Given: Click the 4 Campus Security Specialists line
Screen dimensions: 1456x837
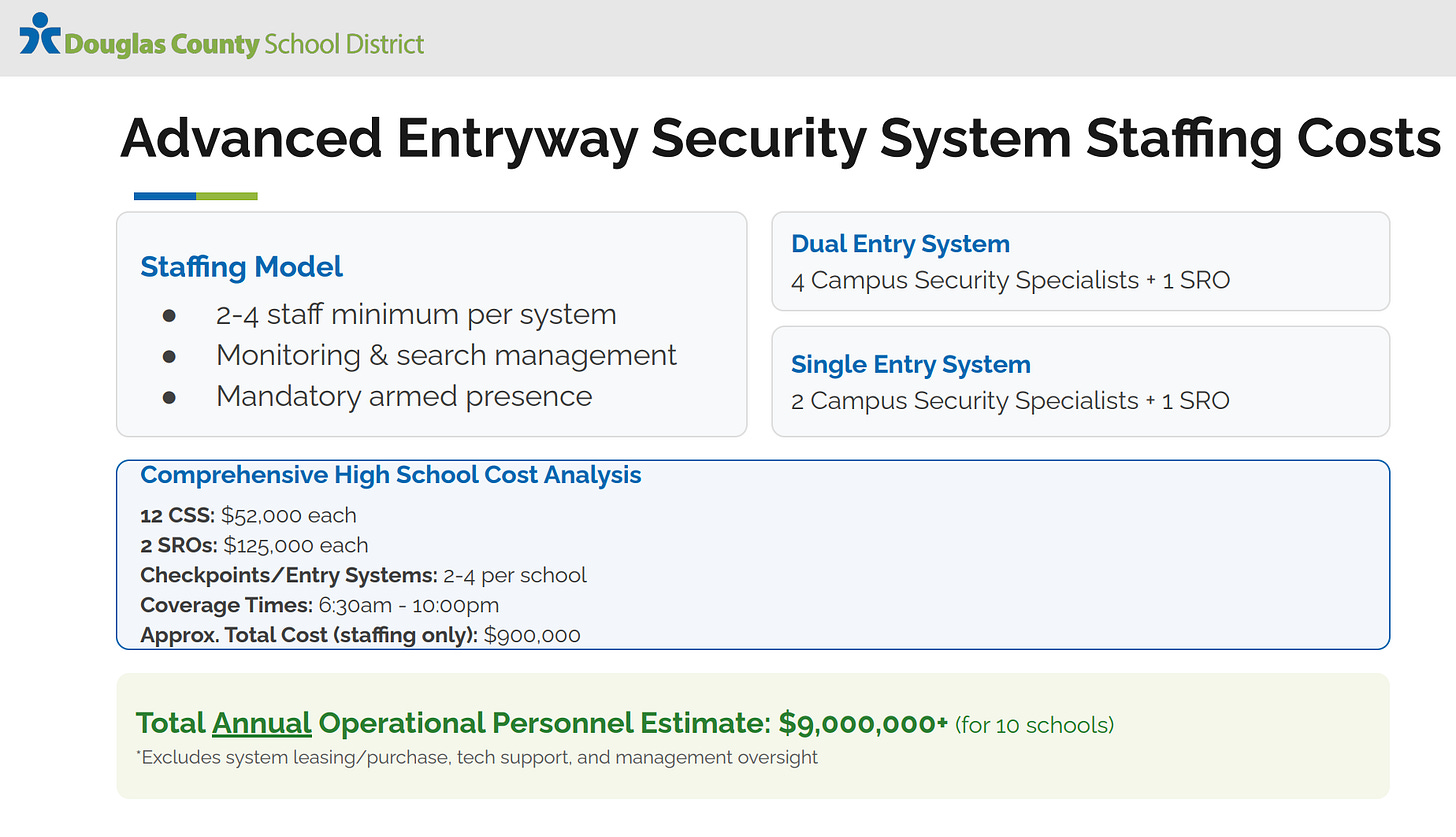Looking at the screenshot, I should point(1010,280).
